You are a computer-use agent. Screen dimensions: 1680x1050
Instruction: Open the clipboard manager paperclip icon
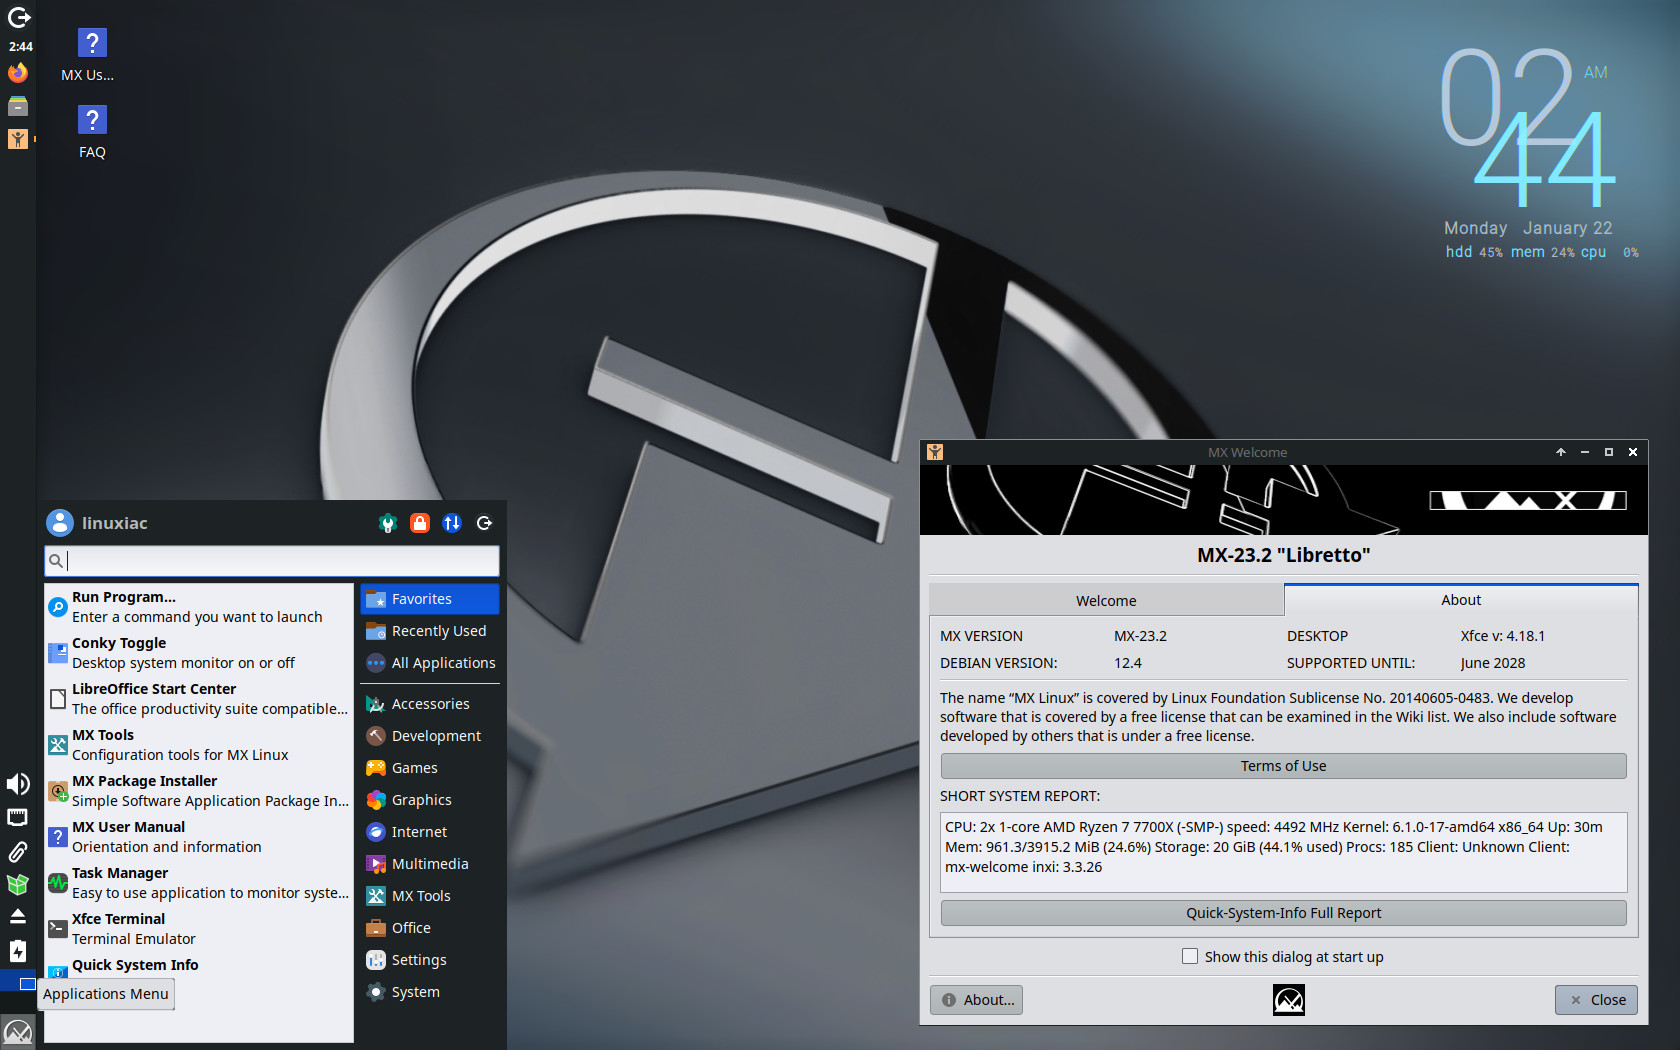tap(18, 851)
